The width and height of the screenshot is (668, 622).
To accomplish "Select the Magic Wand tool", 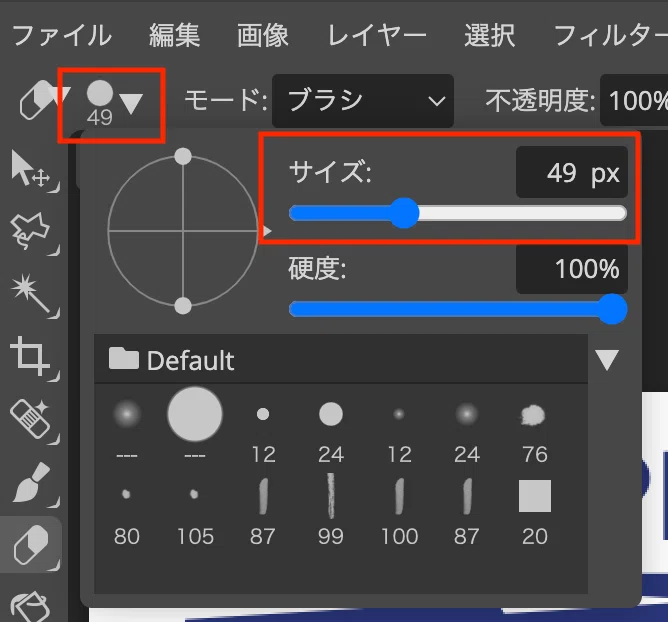I will pos(31,295).
